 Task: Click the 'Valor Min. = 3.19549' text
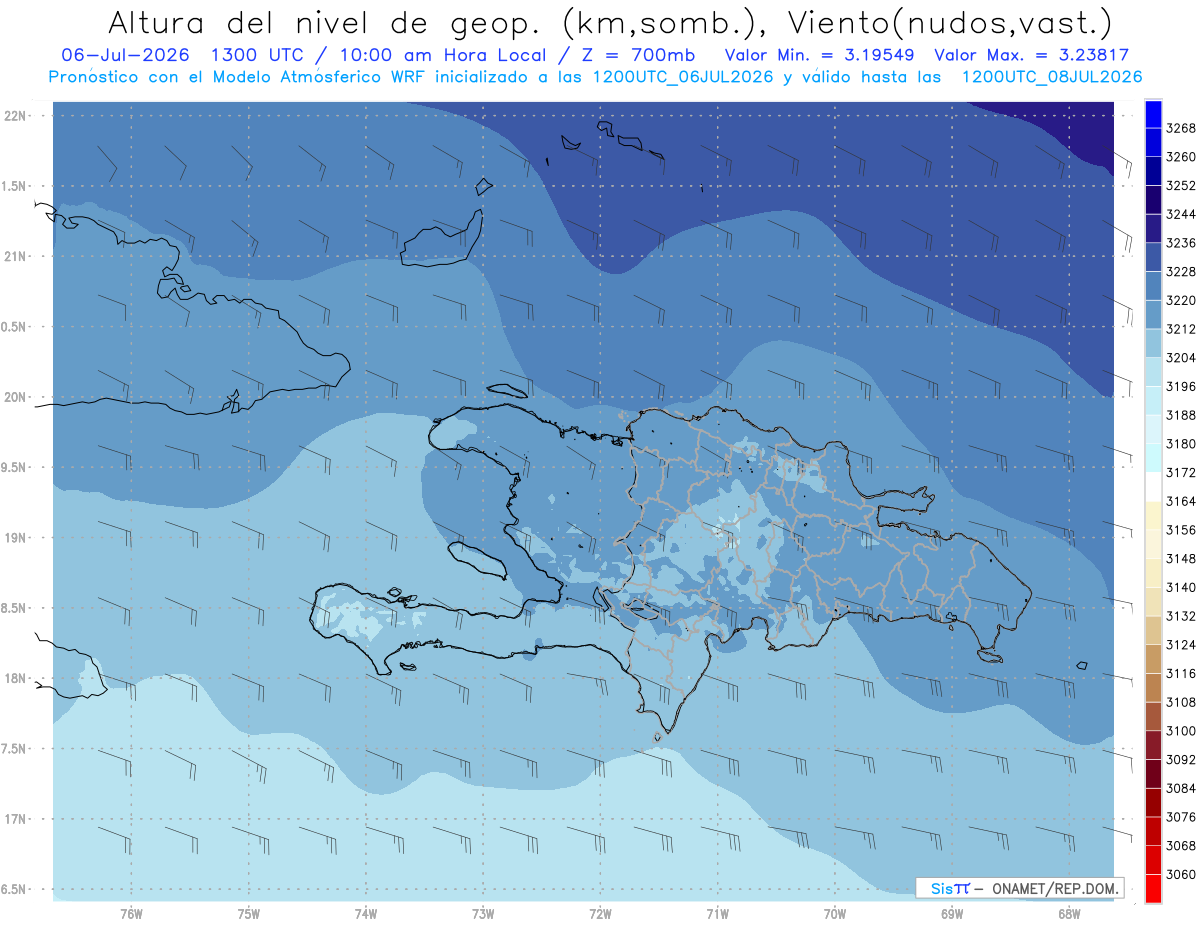[819, 56]
